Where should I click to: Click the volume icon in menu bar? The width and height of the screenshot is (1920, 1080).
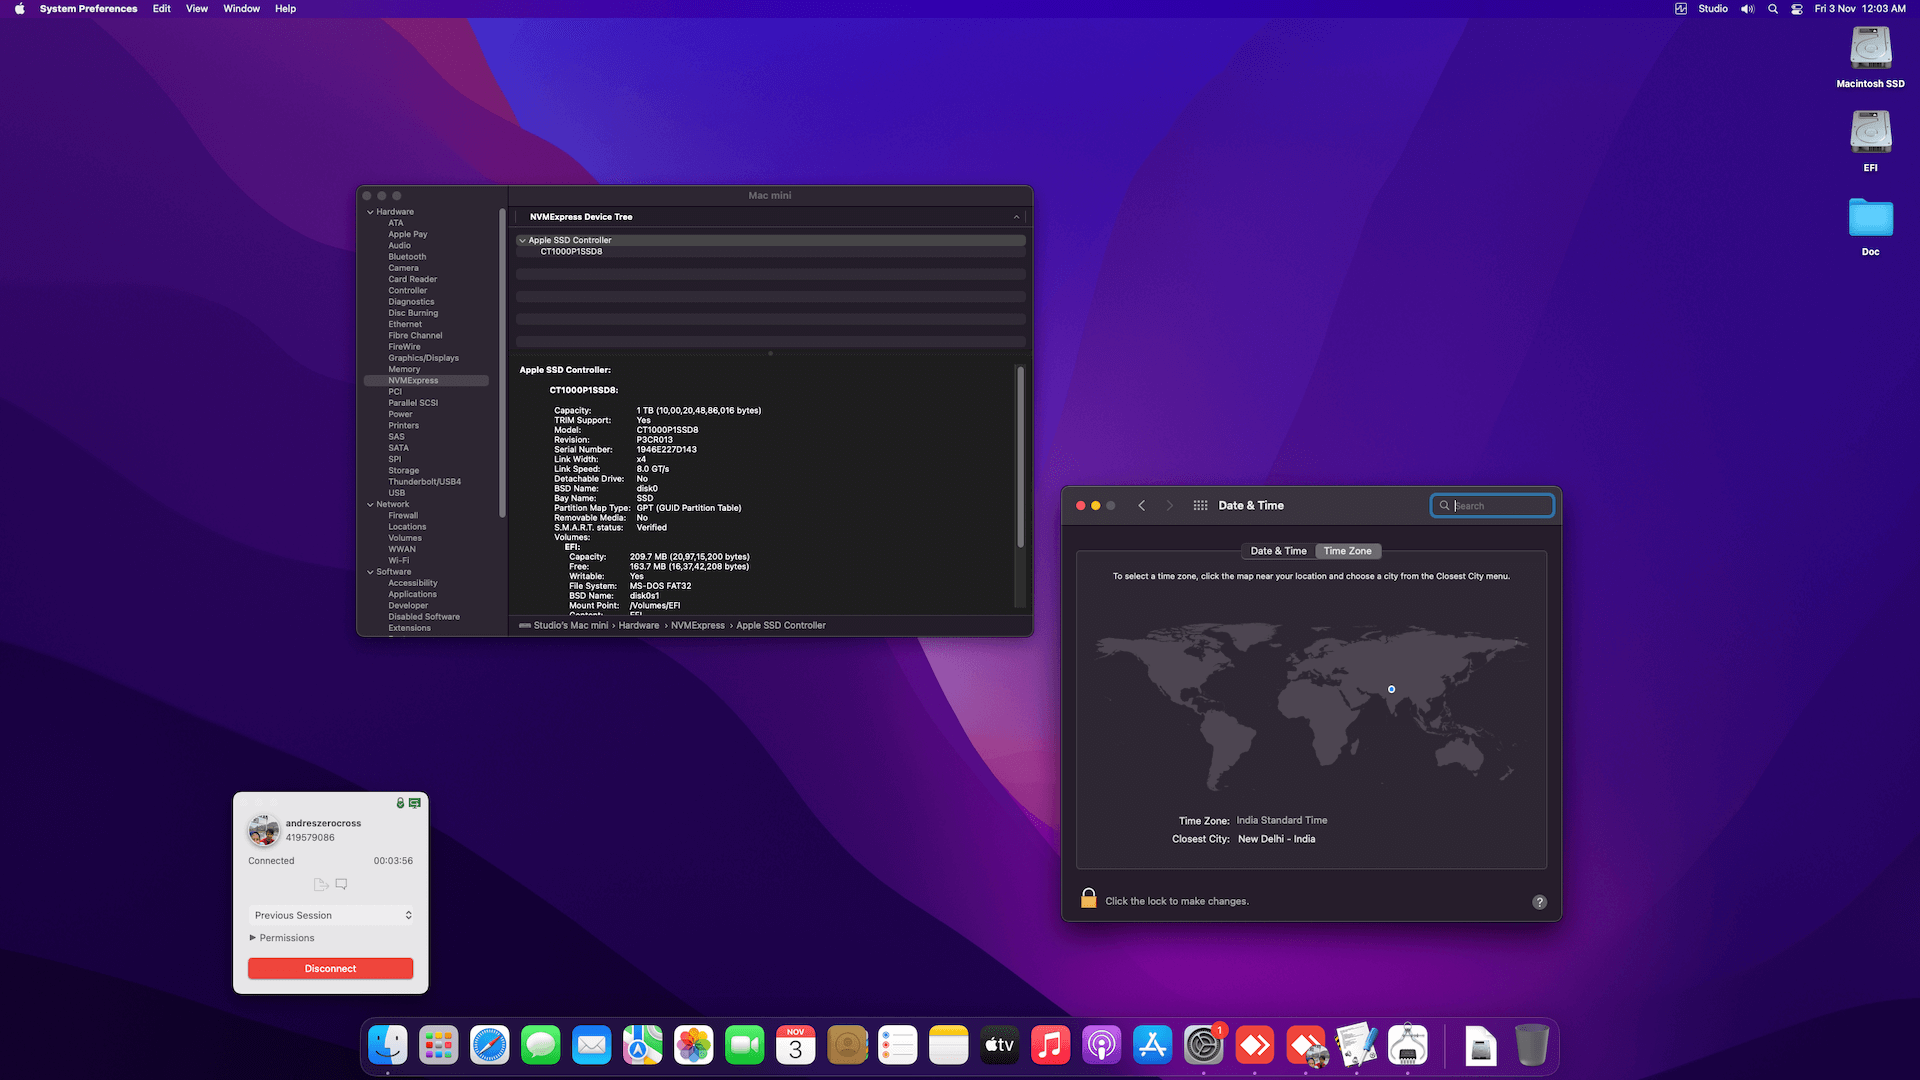(x=1747, y=9)
